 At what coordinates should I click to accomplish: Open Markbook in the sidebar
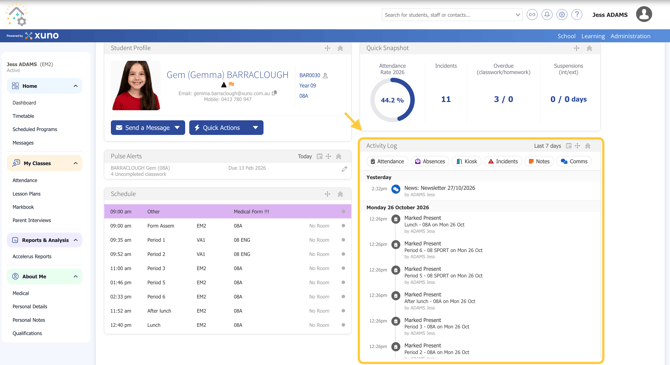tap(23, 207)
